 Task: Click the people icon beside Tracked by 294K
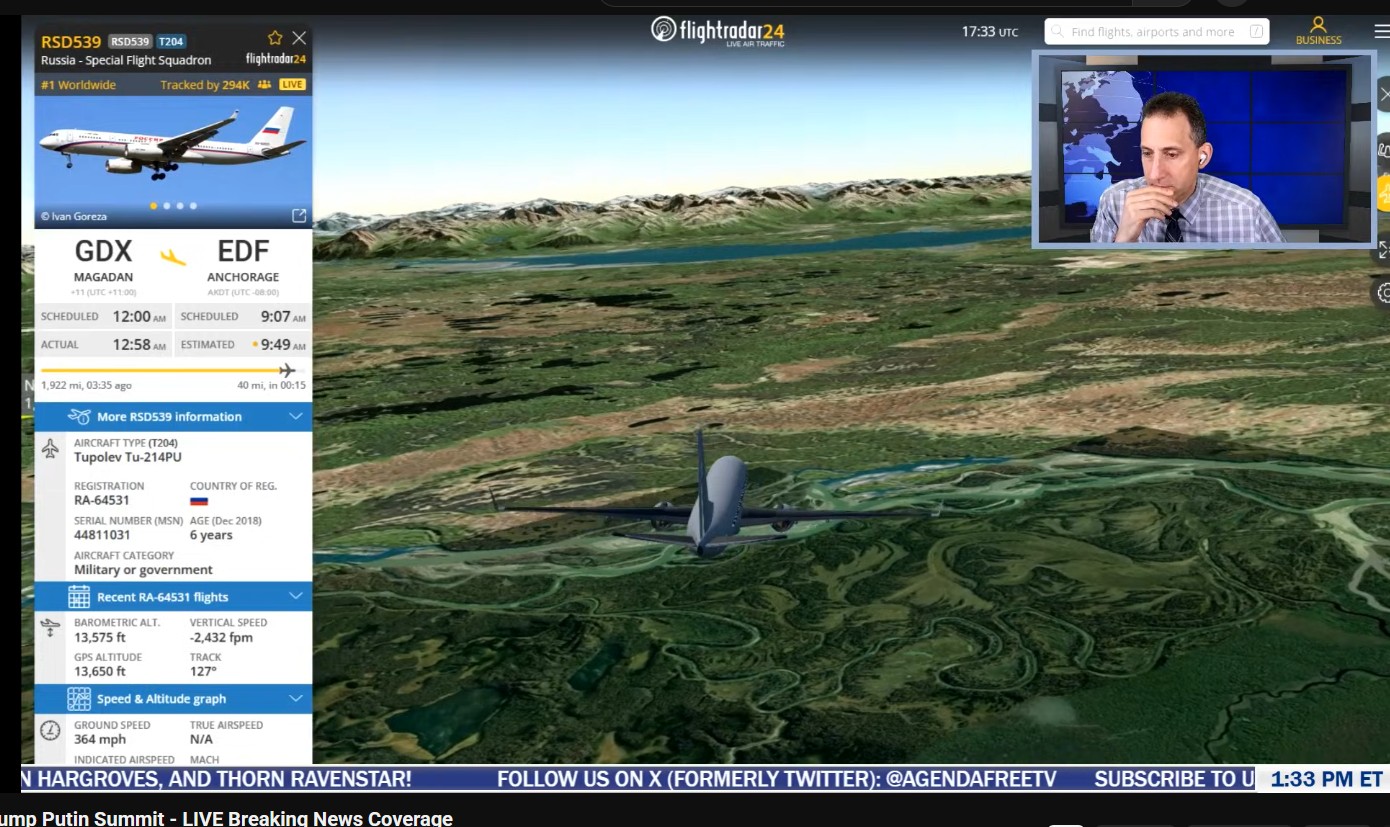point(264,85)
